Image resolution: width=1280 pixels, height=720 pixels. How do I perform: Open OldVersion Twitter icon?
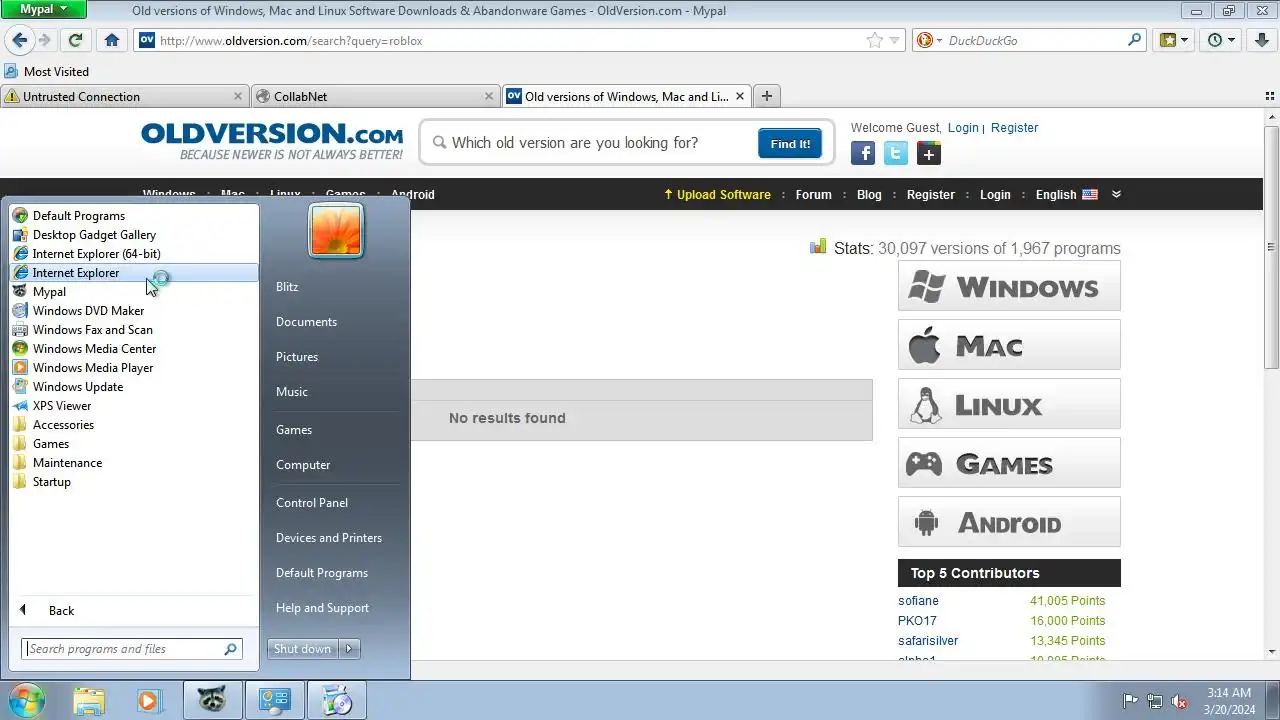(896, 153)
